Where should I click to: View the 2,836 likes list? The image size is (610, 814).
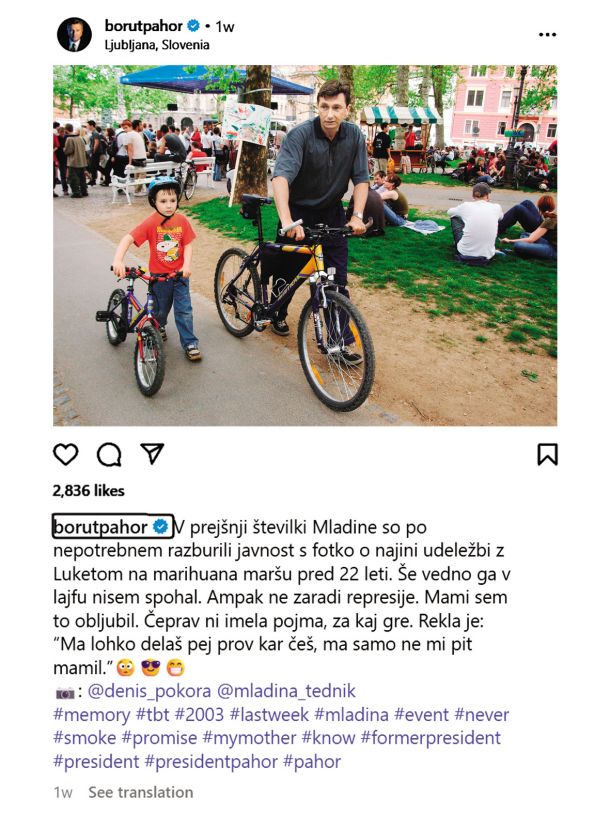(89, 491)
